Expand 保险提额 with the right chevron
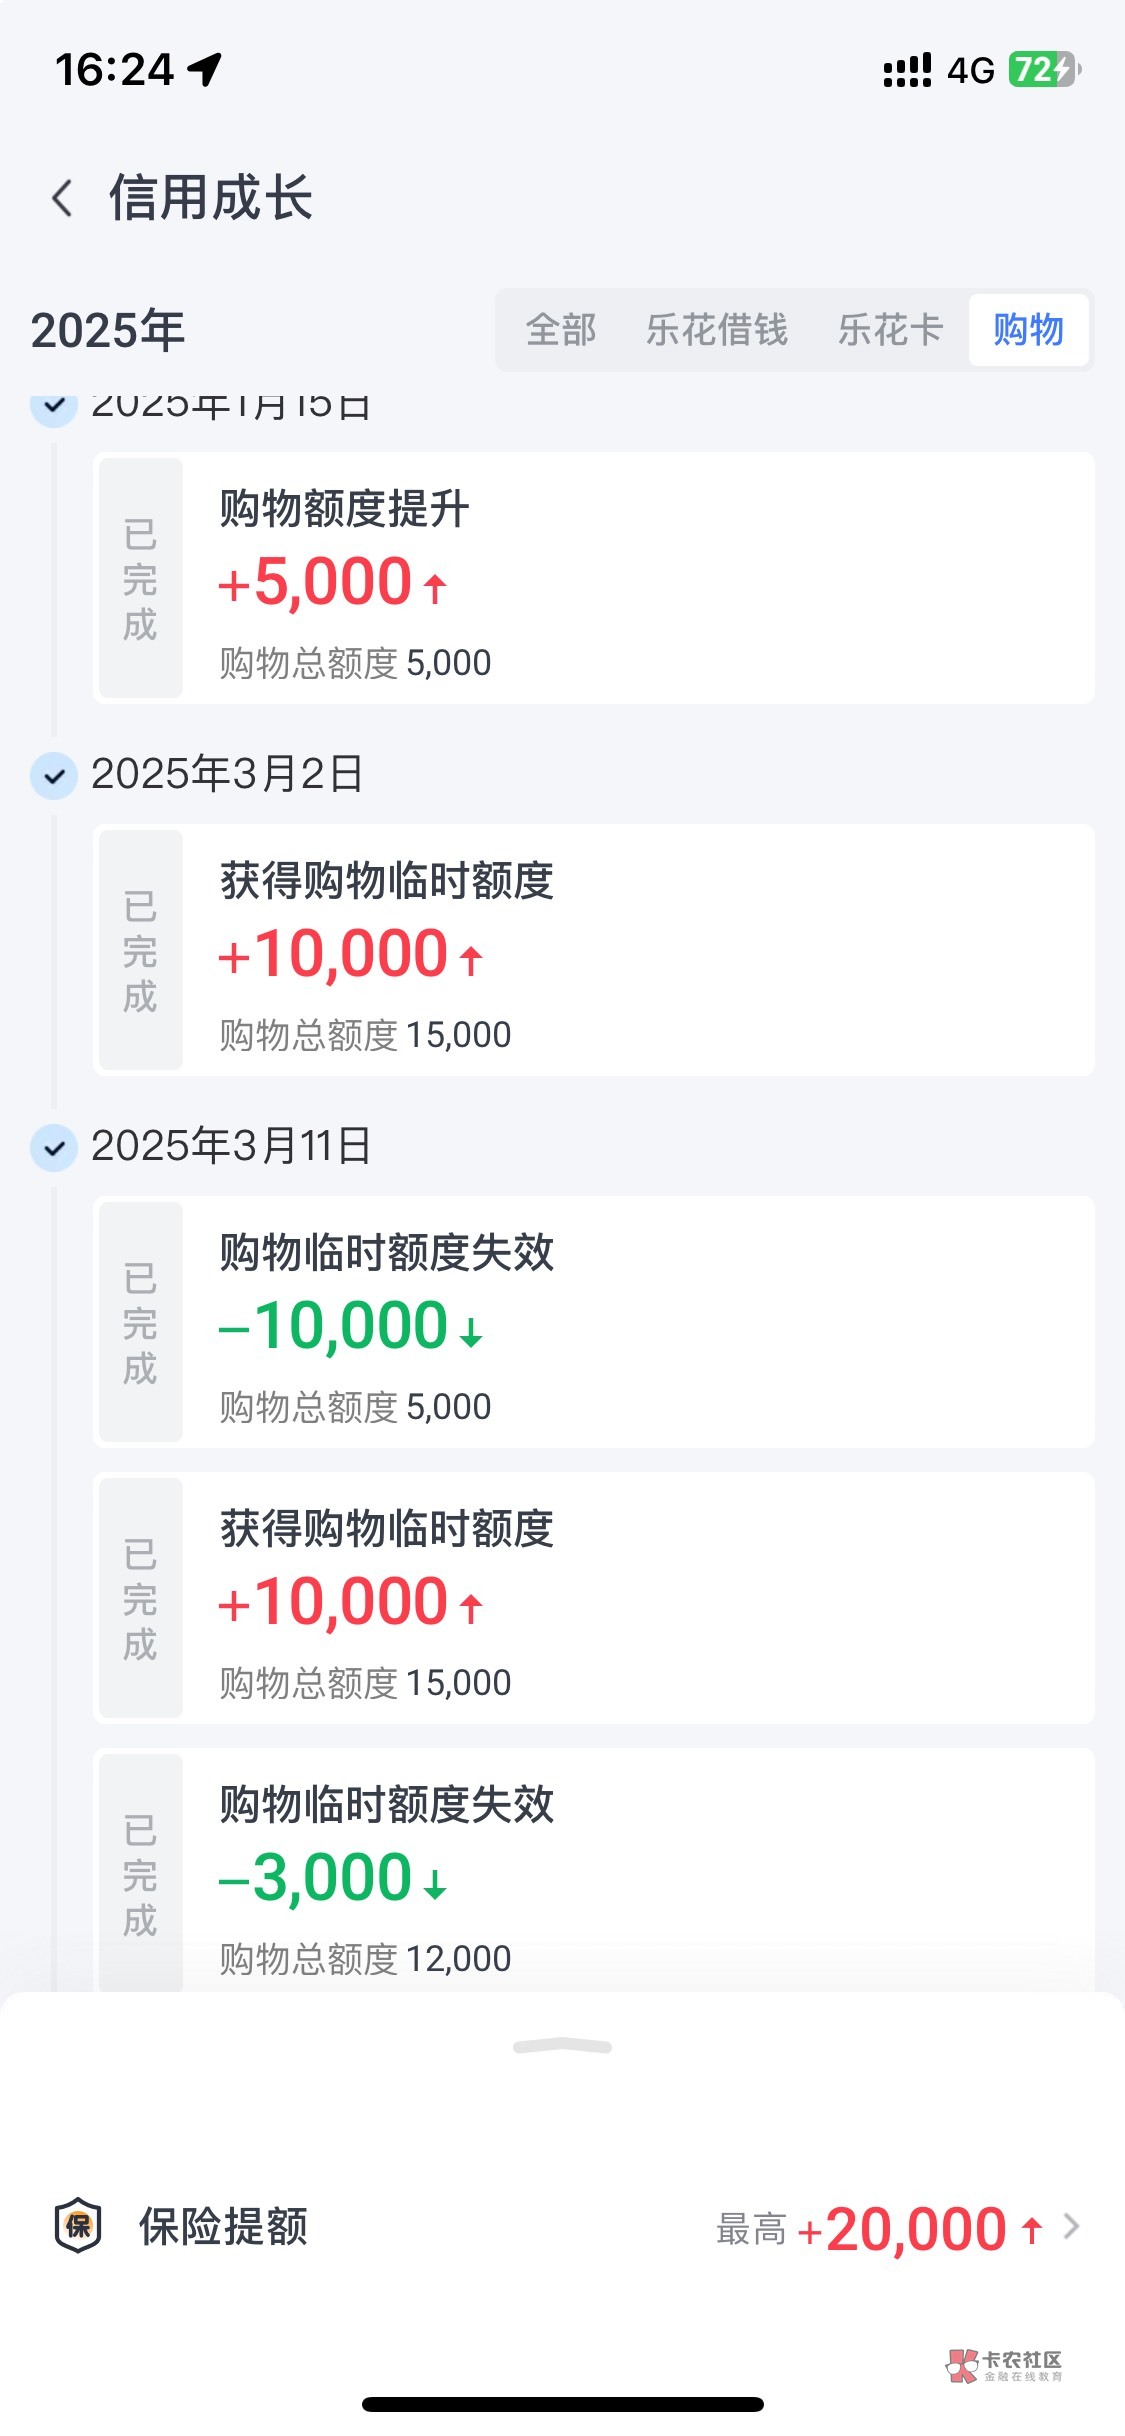The image size is (1125, 2436). pyautogui.click(x=1072, y=2227)
